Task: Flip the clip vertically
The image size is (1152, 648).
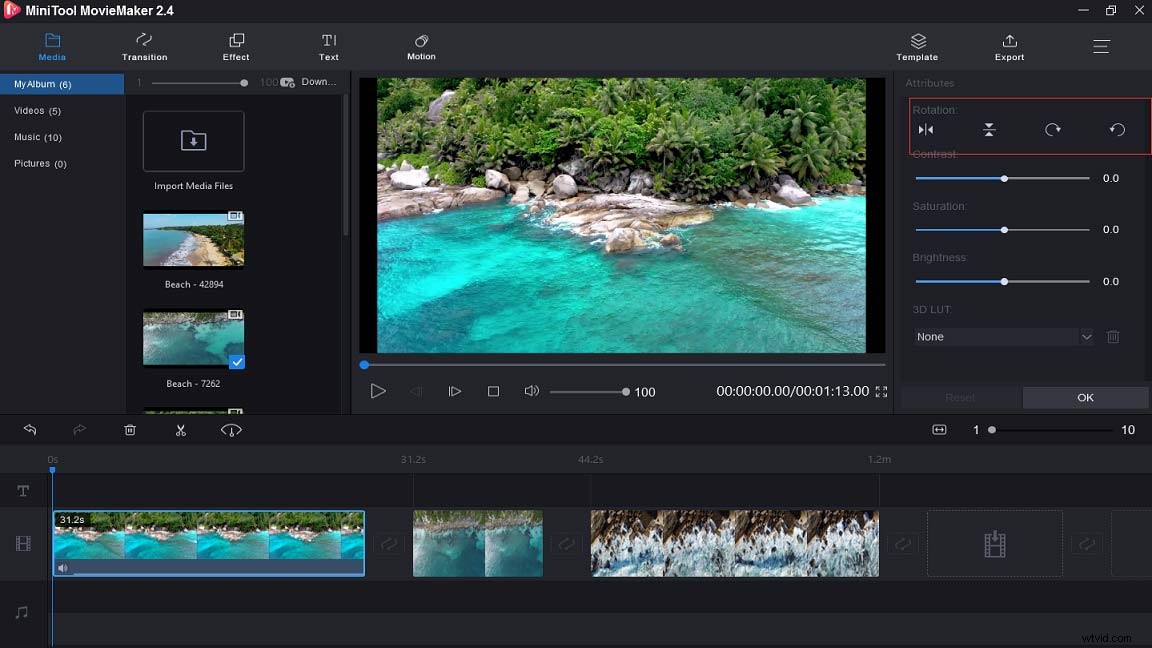Action: [989, 129]
